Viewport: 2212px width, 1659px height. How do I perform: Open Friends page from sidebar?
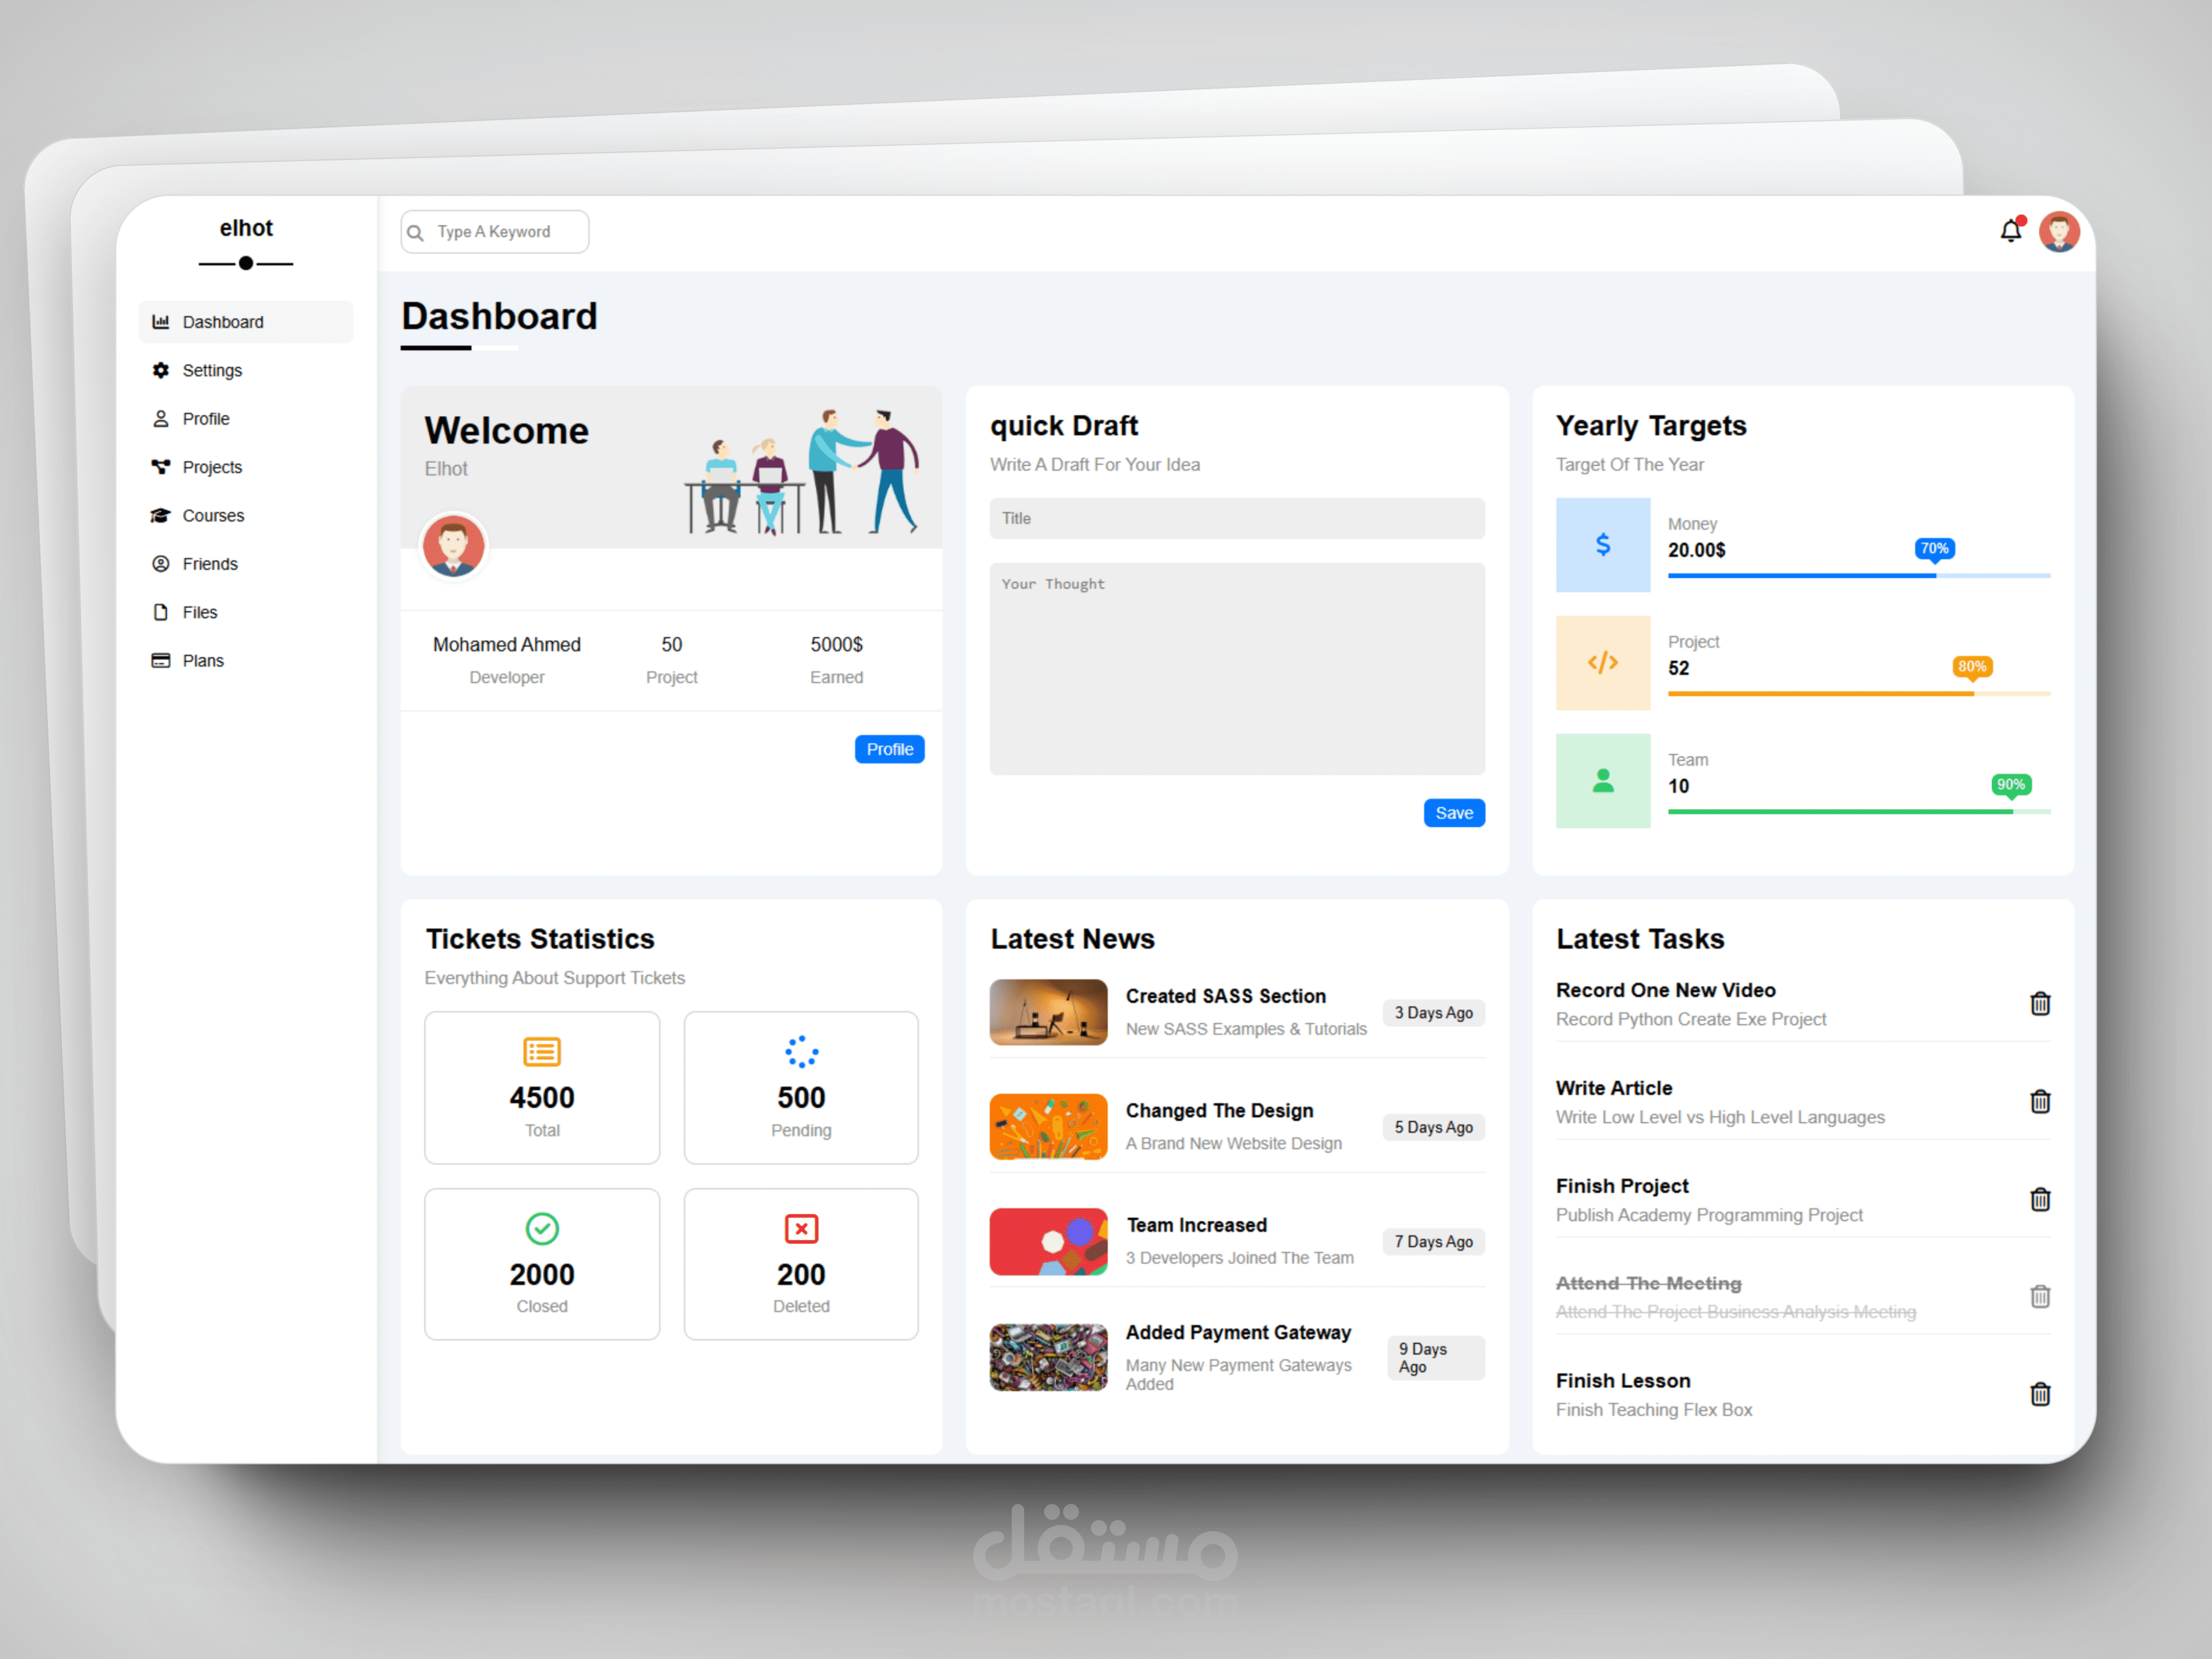pos(210,564)
